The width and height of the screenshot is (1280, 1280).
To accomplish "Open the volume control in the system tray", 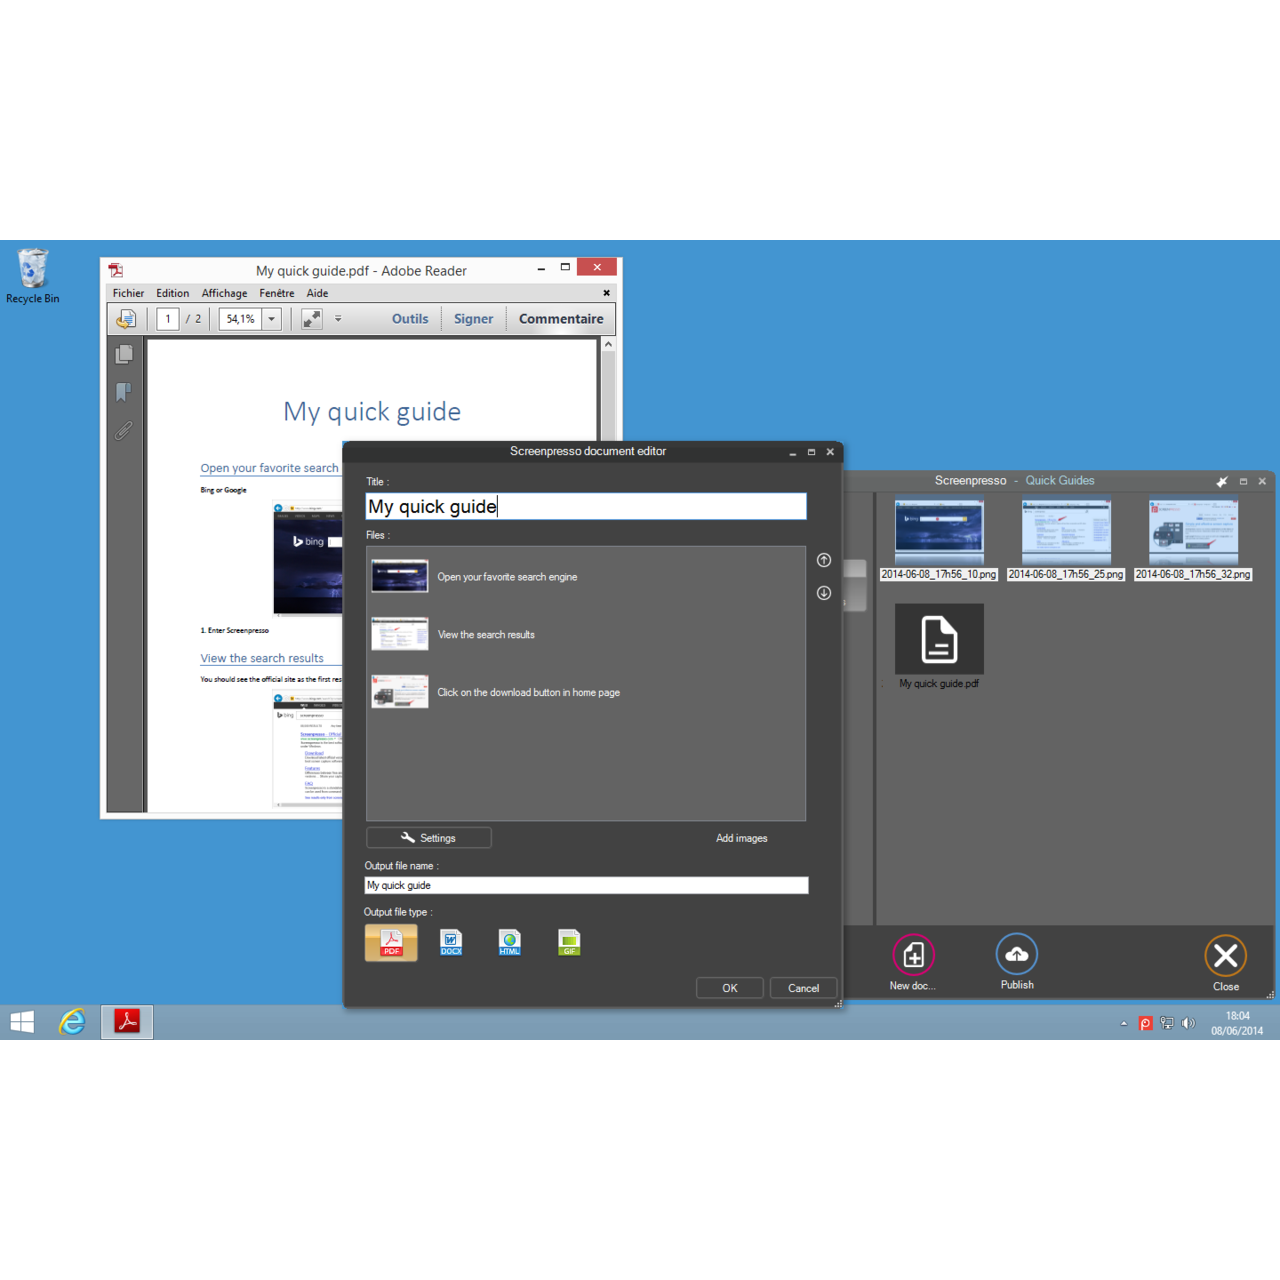I will click(1189, 1023).
